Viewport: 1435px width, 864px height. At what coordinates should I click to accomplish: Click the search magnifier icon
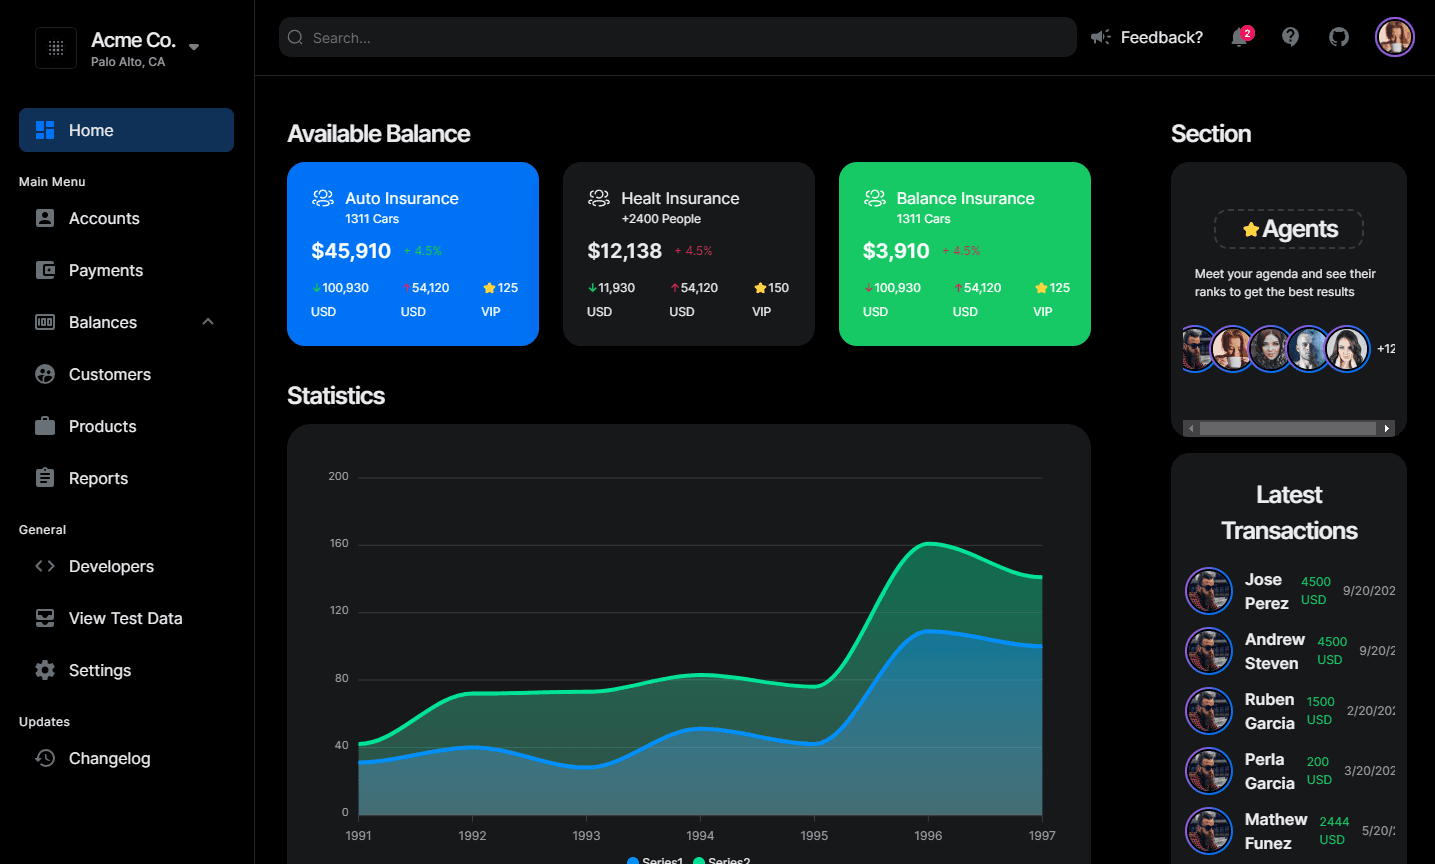point(295,37)
